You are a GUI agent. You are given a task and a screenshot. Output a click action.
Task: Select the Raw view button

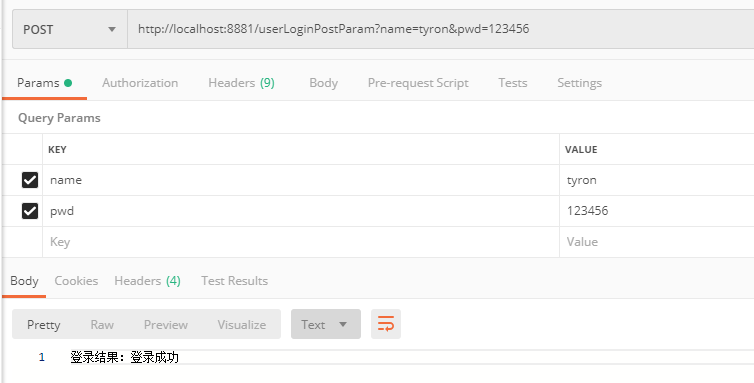(102, 325)
